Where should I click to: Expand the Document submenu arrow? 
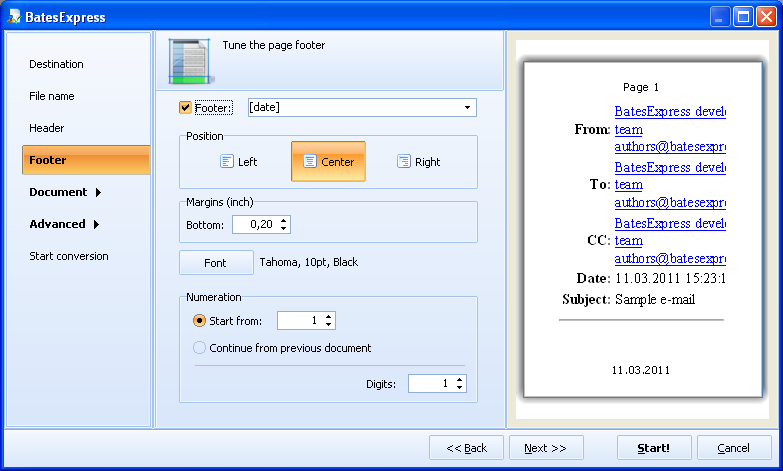pos(98,192)
